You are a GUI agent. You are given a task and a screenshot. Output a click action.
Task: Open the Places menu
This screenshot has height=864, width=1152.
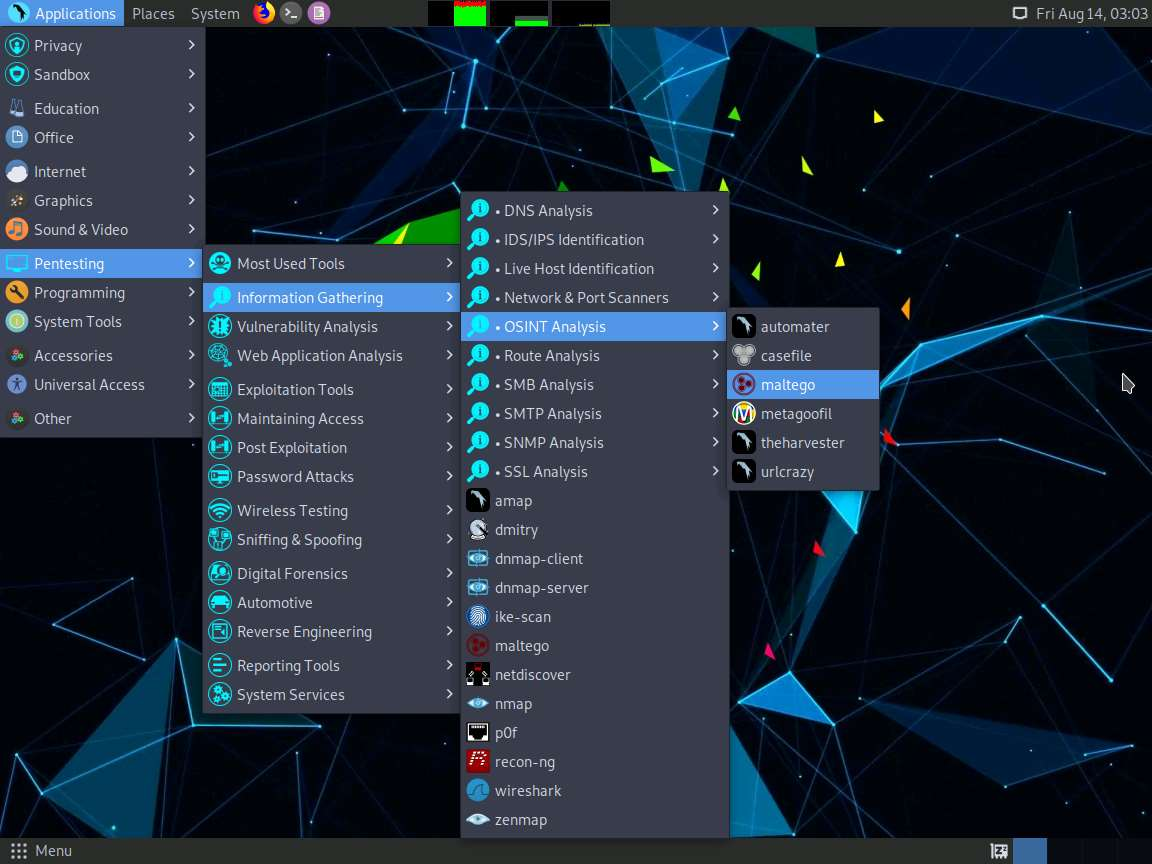(x=153, y=13)
